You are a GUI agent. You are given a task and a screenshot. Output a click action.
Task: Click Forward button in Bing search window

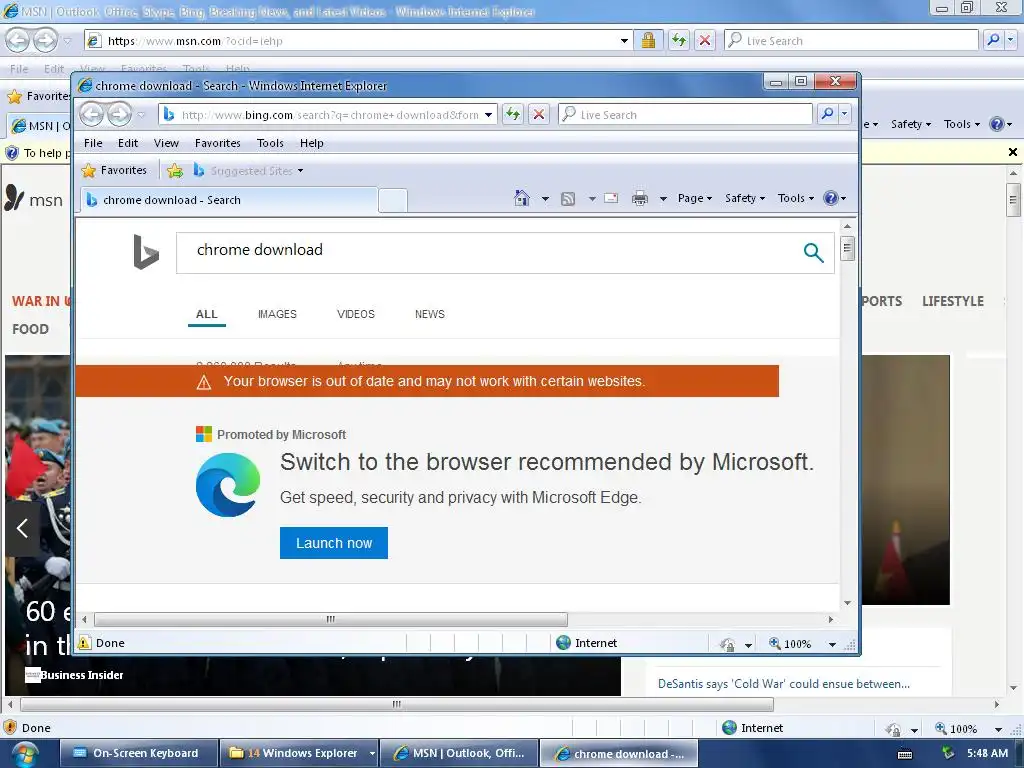point(119,115)
